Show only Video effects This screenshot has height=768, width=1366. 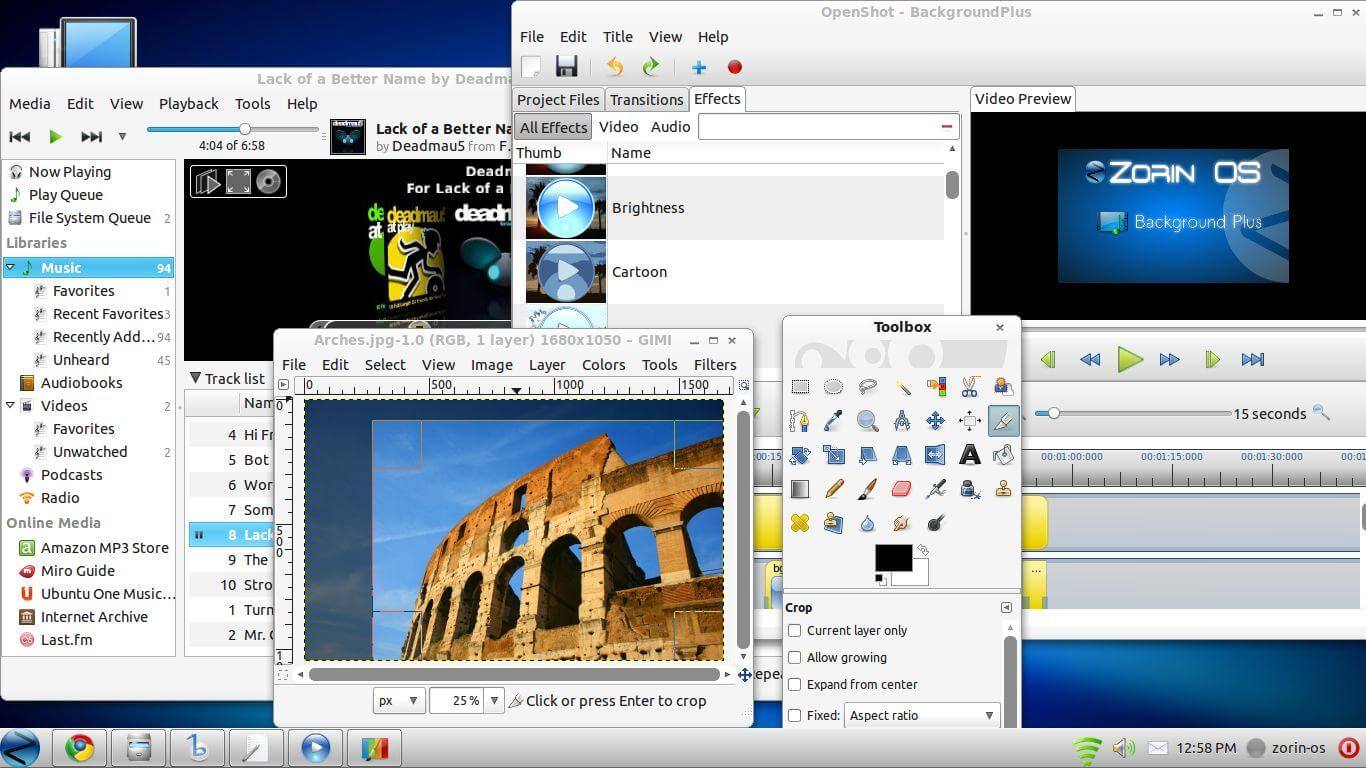pyautogui.click(x=618, y=127)
